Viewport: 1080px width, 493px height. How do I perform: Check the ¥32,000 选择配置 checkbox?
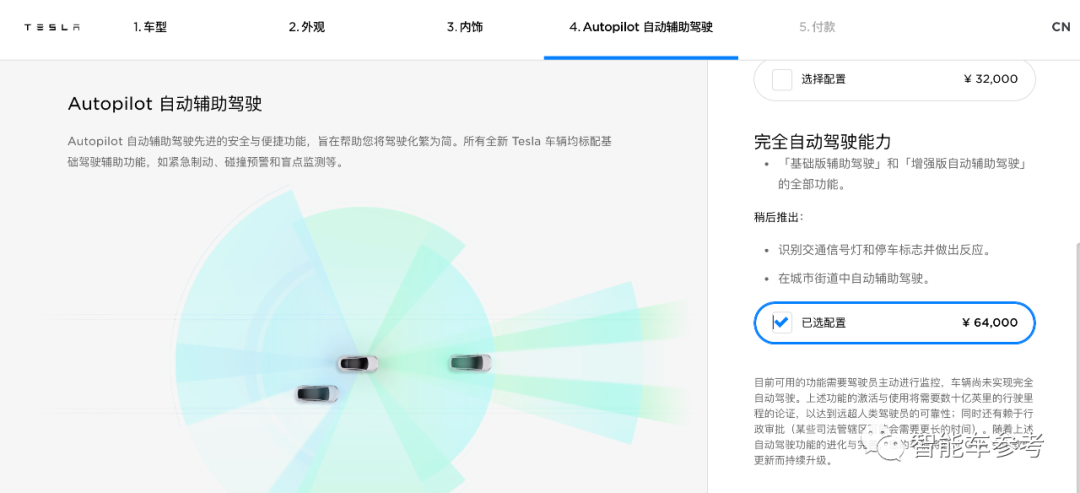pyautogui.click(x=782, y=79)
